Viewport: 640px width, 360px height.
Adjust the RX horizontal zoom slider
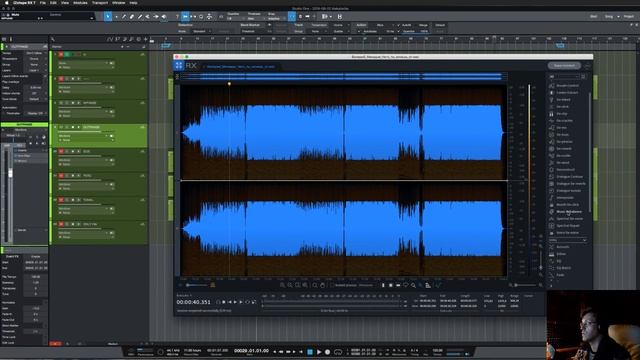pyautogui.click(x=525, y=285)
